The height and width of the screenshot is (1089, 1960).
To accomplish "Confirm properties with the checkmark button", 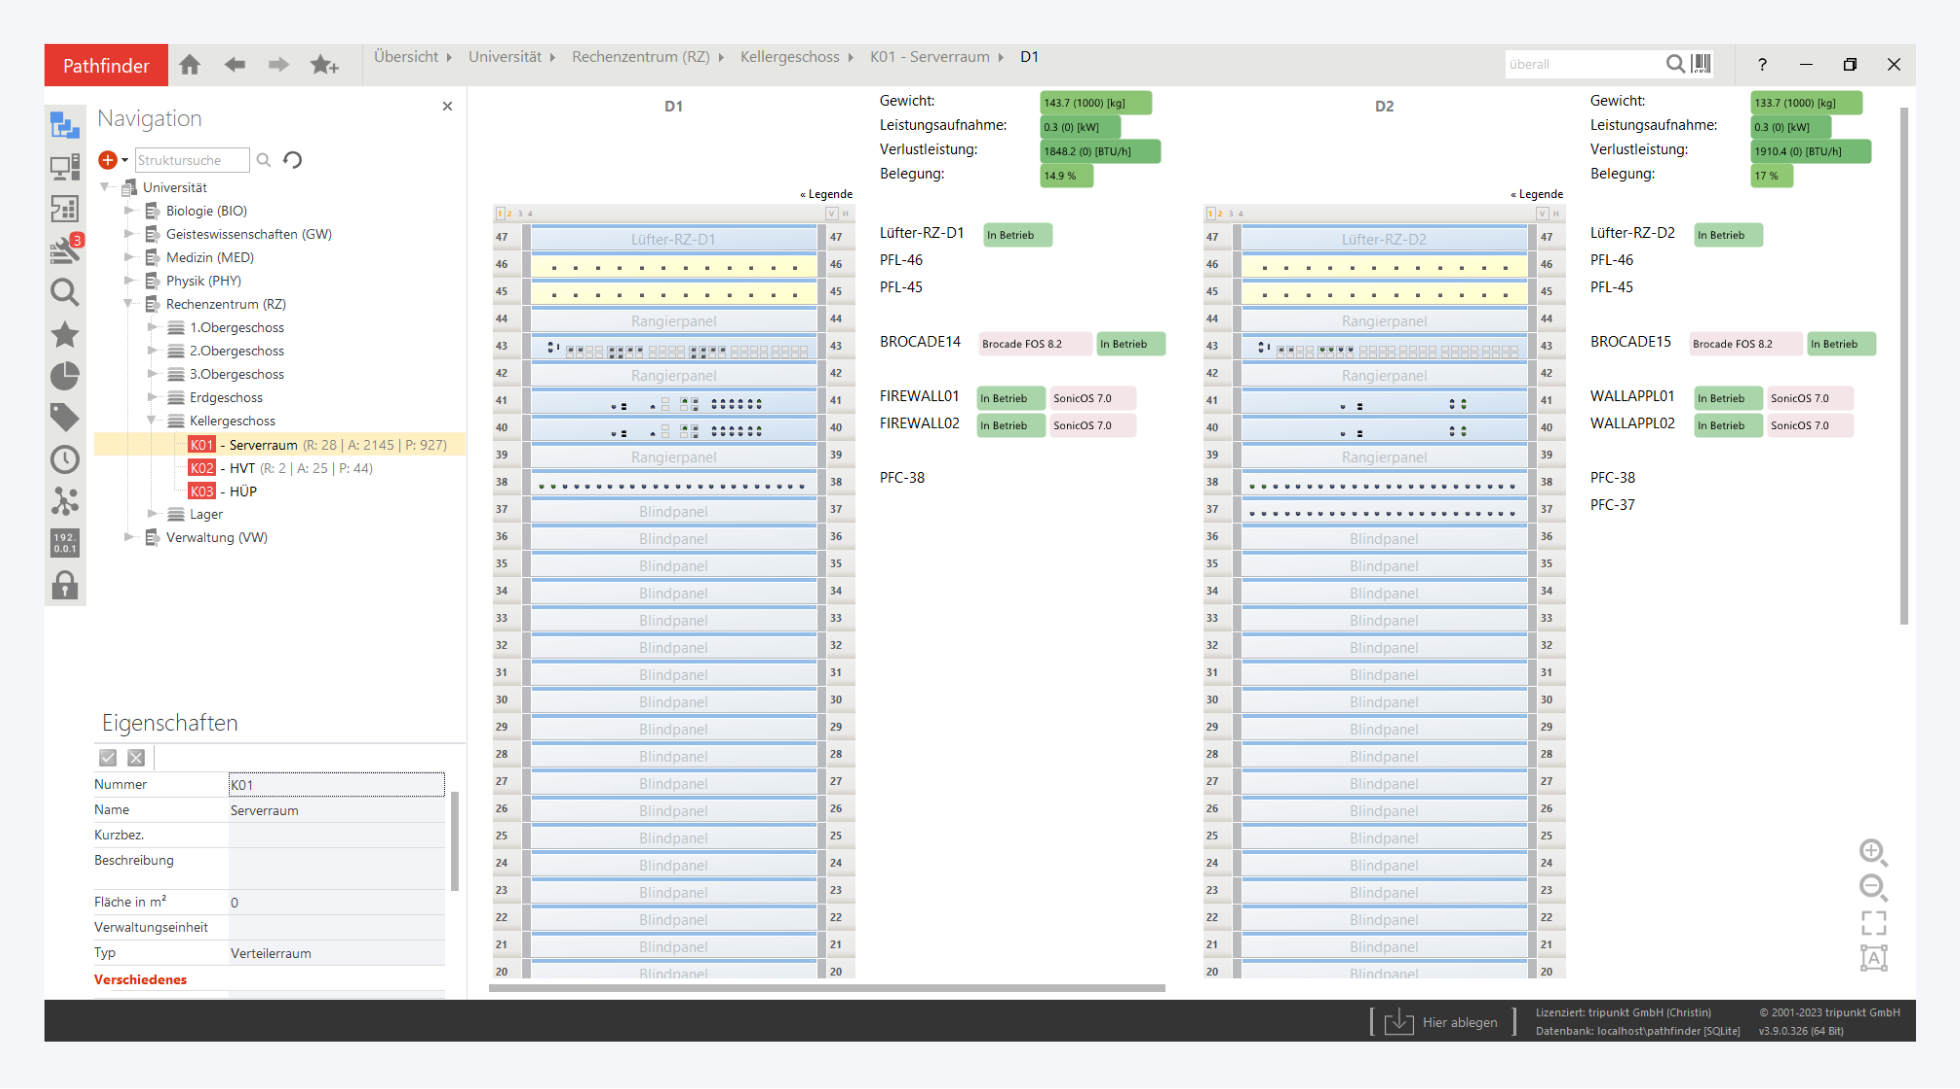I will coord(108,758).
